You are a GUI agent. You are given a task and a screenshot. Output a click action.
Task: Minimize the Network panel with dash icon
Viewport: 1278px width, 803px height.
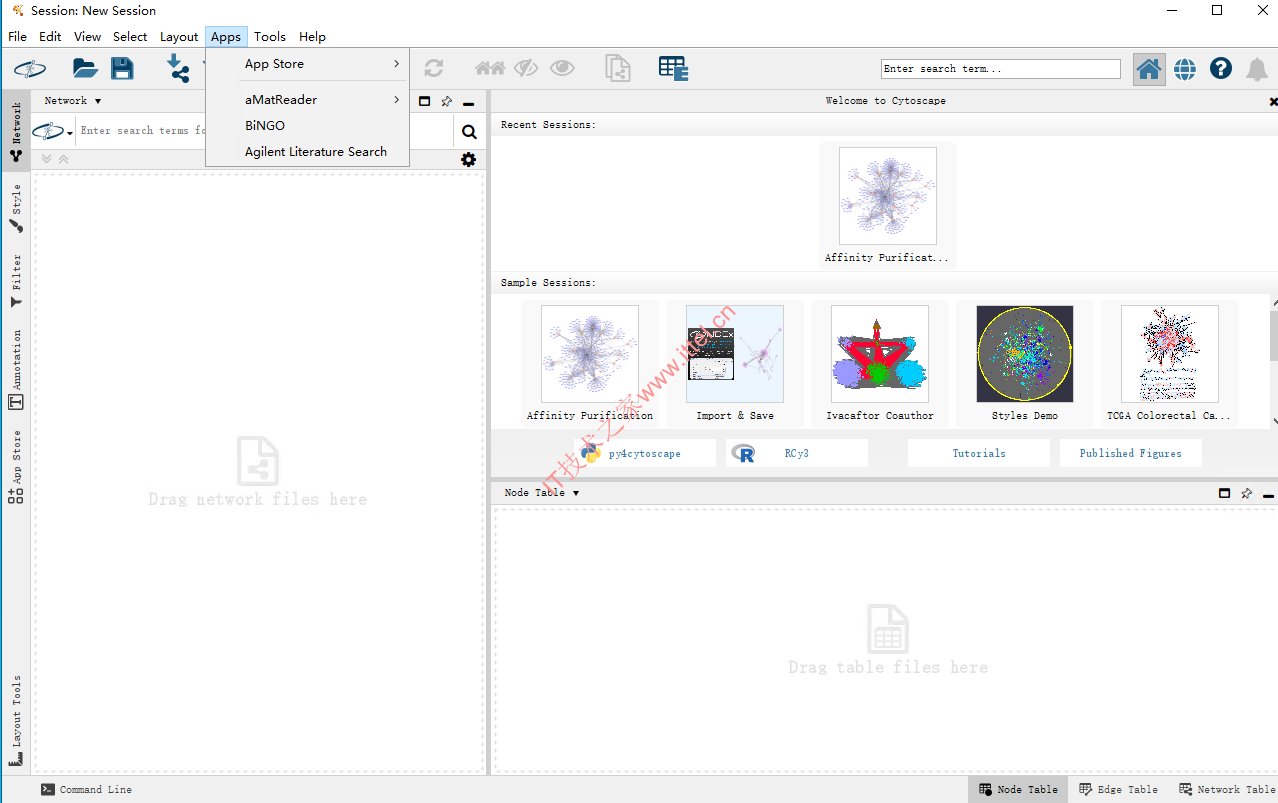pos(468,103)
